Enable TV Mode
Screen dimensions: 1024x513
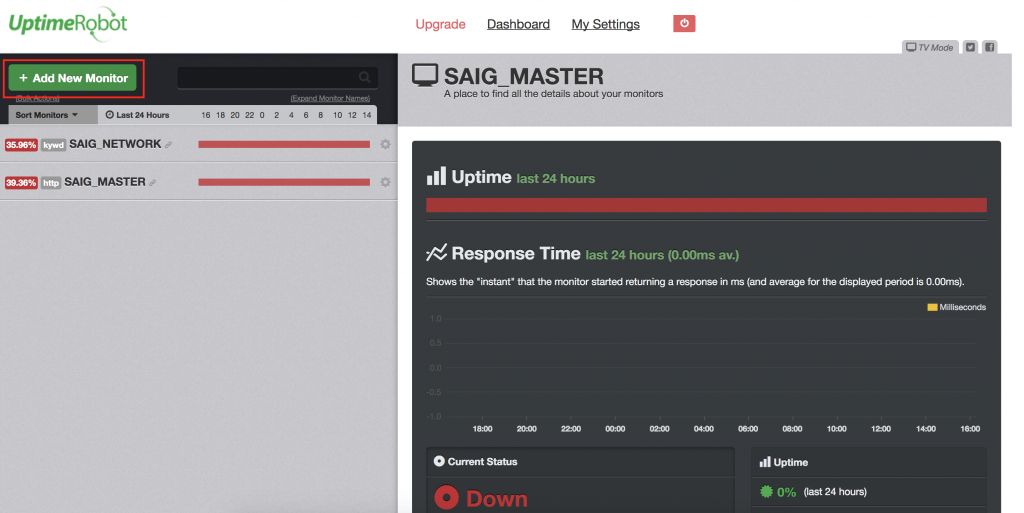929,47
